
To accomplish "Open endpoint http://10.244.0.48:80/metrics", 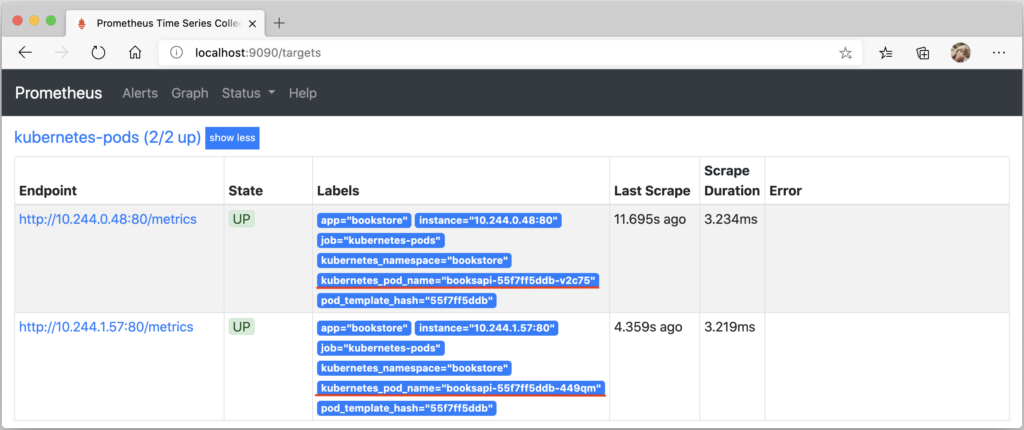I will [x=108, y=220].
